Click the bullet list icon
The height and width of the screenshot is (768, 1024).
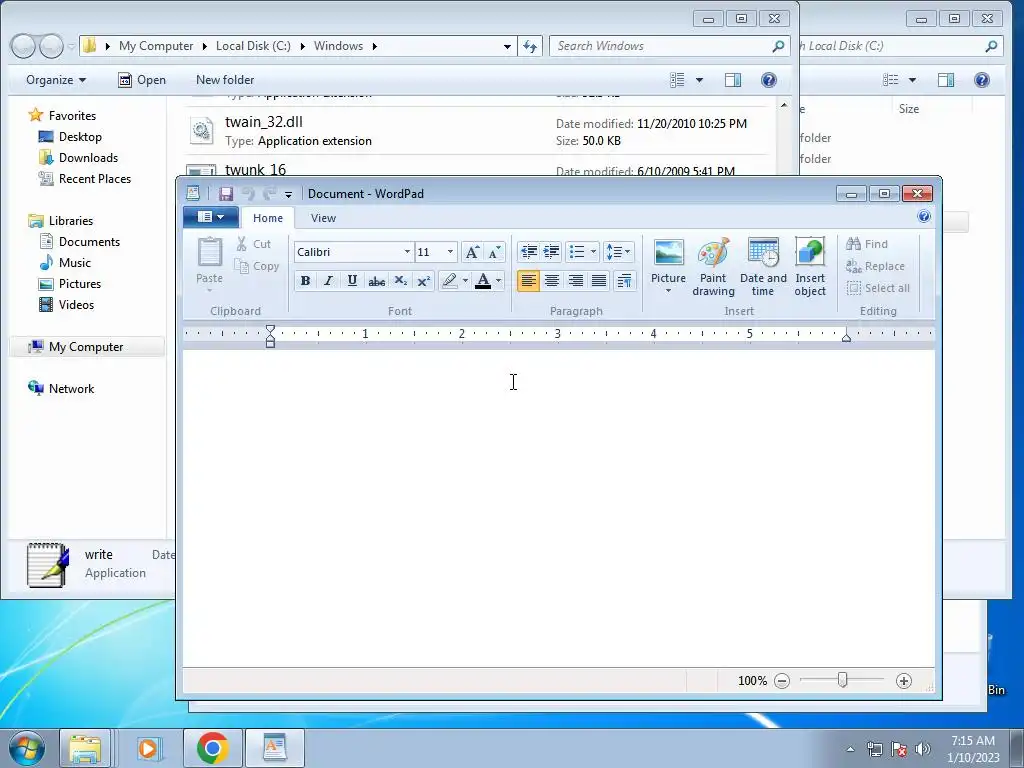[577, 251]
